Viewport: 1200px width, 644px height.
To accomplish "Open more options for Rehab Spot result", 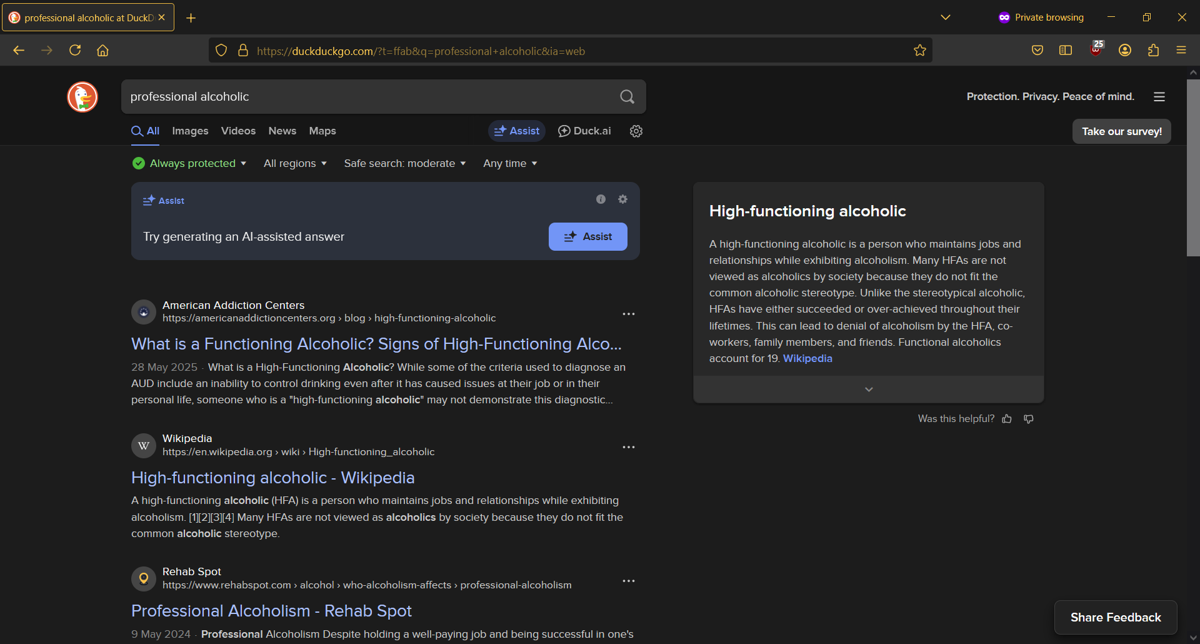I will pyautogui.click(x=628, y=580).
